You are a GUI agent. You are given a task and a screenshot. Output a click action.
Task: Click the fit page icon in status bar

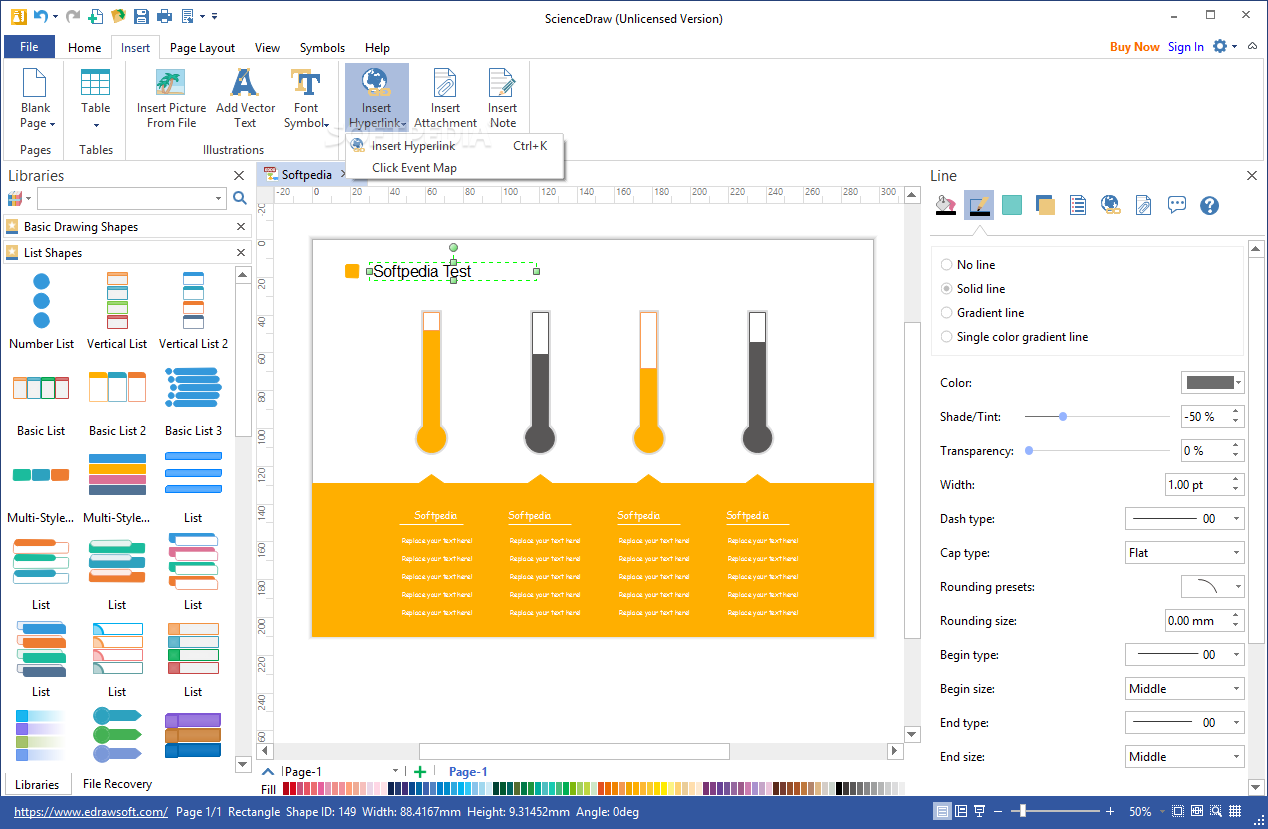tap(1178, 811)
